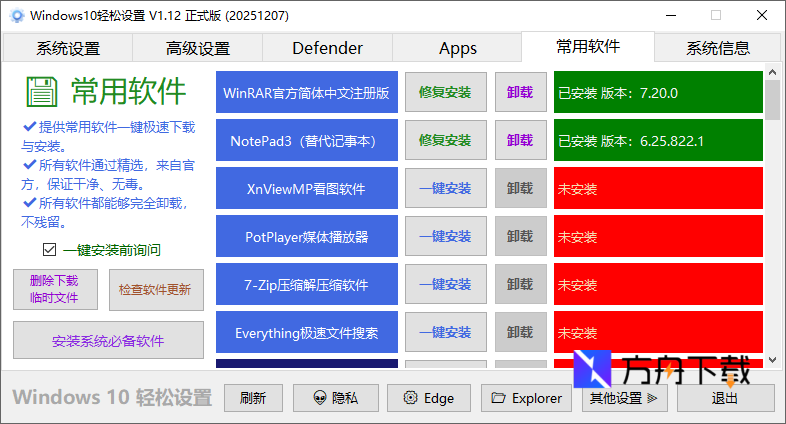Image resolution: width=786 pixels, height=424 pixels.
Task: Click the NotePad3（替代记事本）button
Action: 307,140
